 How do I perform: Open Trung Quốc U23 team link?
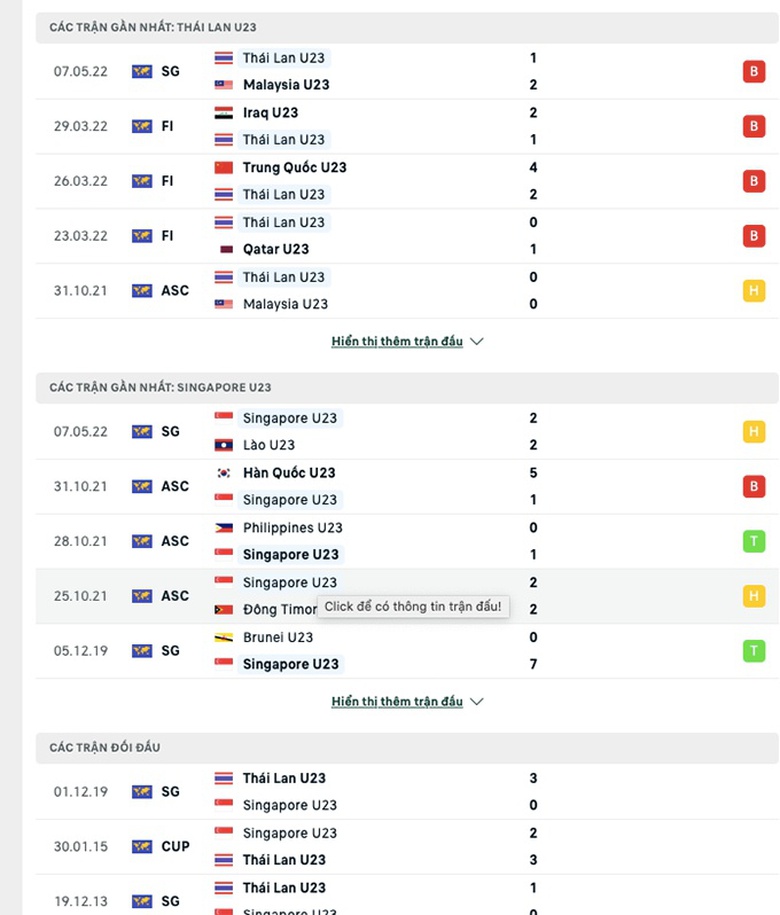(294, 168)
